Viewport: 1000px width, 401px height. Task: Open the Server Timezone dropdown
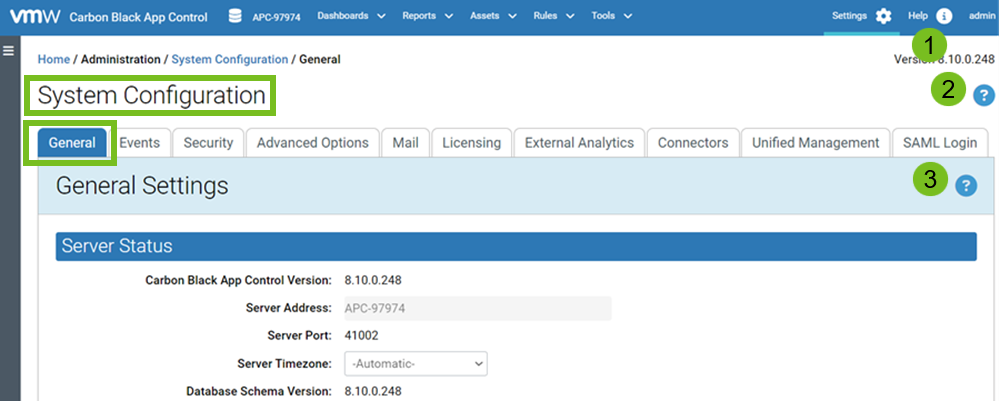(416, 364)
